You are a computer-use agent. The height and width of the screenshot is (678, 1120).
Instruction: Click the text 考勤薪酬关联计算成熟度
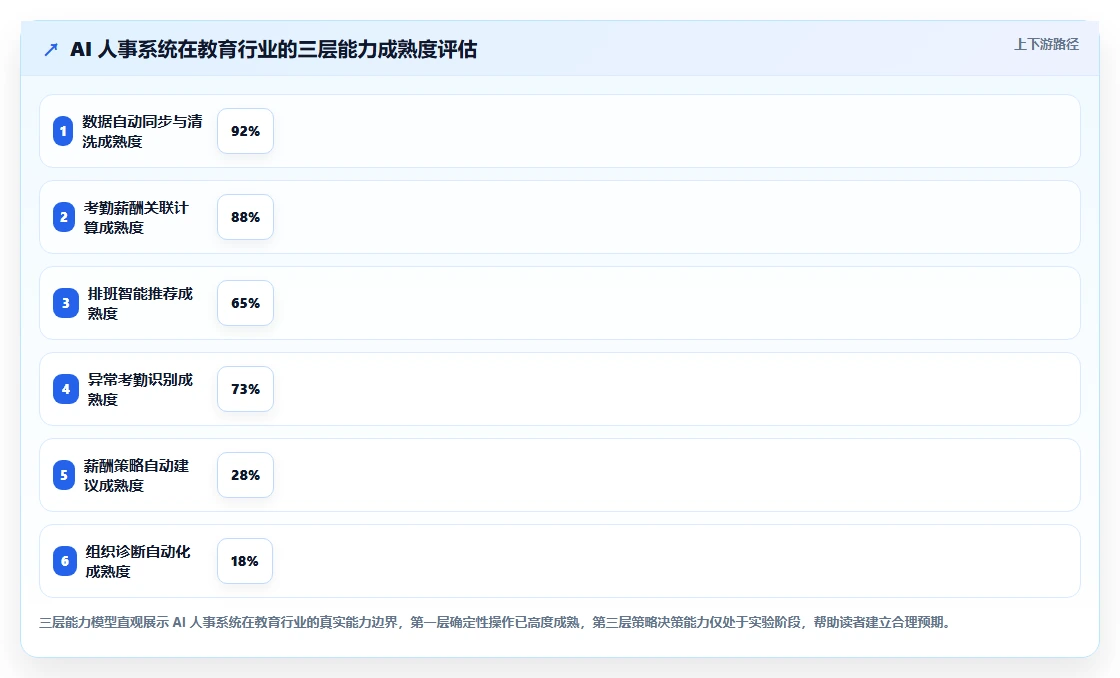pyautogui.click(x=136, y=217)
